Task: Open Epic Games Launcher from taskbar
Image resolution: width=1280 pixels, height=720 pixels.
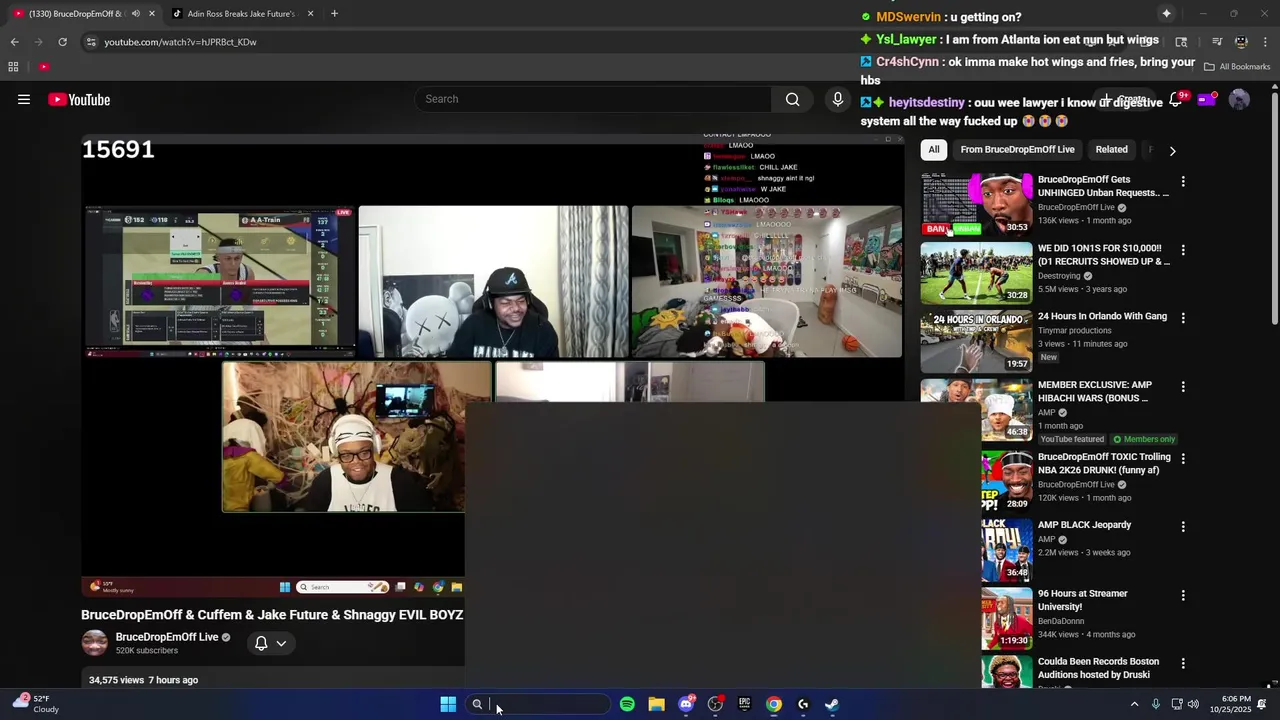Action: pos(744,704)
